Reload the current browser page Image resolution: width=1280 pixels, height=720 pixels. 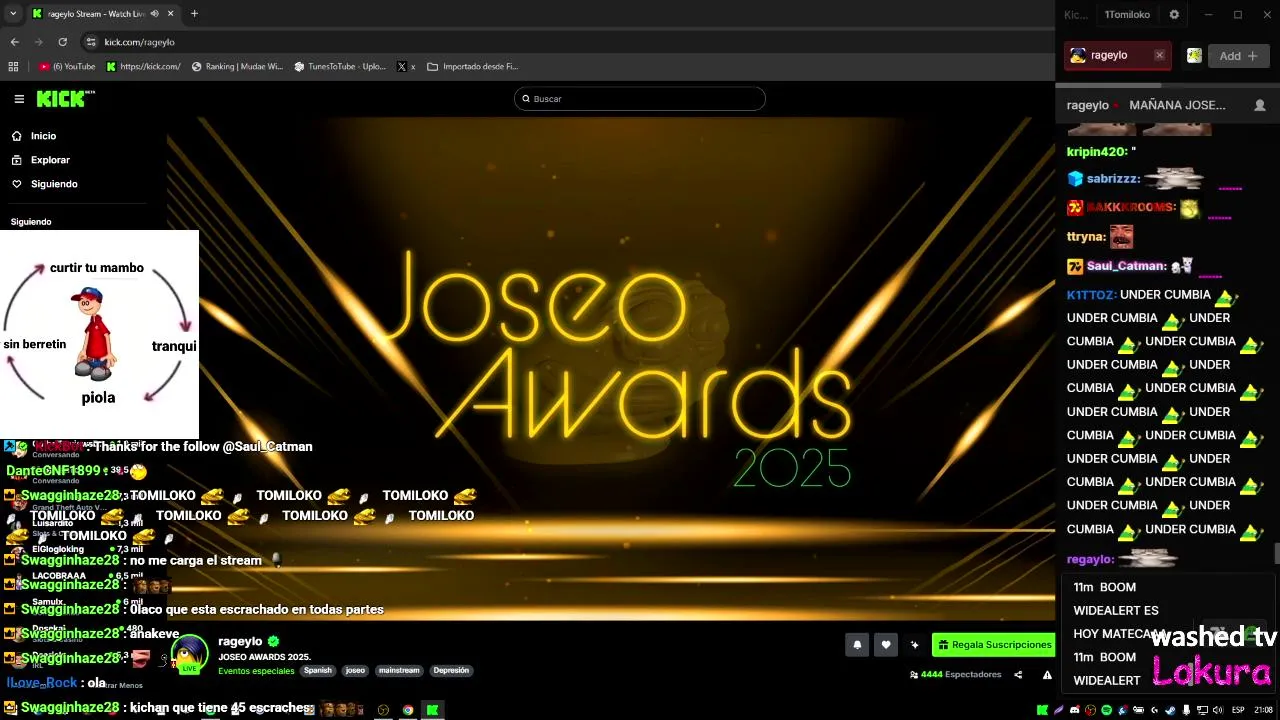coord(62,42)
